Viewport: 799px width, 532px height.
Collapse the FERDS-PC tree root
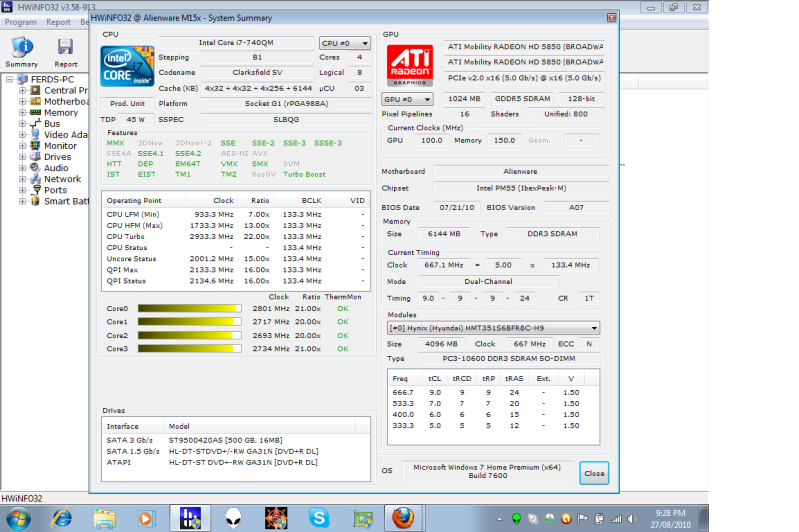(x=9, y=79)
